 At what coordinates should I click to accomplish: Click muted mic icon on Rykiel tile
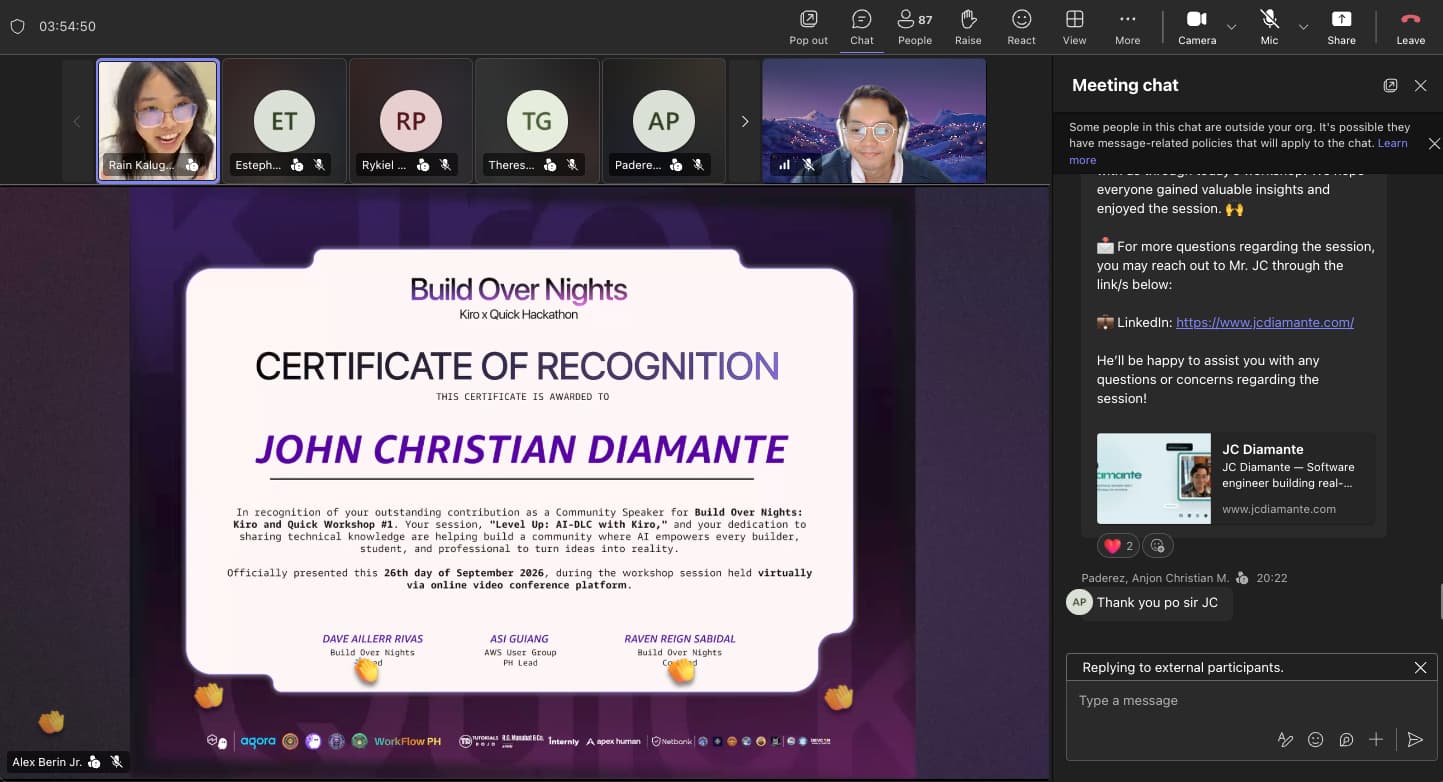(x=445, y=165)
